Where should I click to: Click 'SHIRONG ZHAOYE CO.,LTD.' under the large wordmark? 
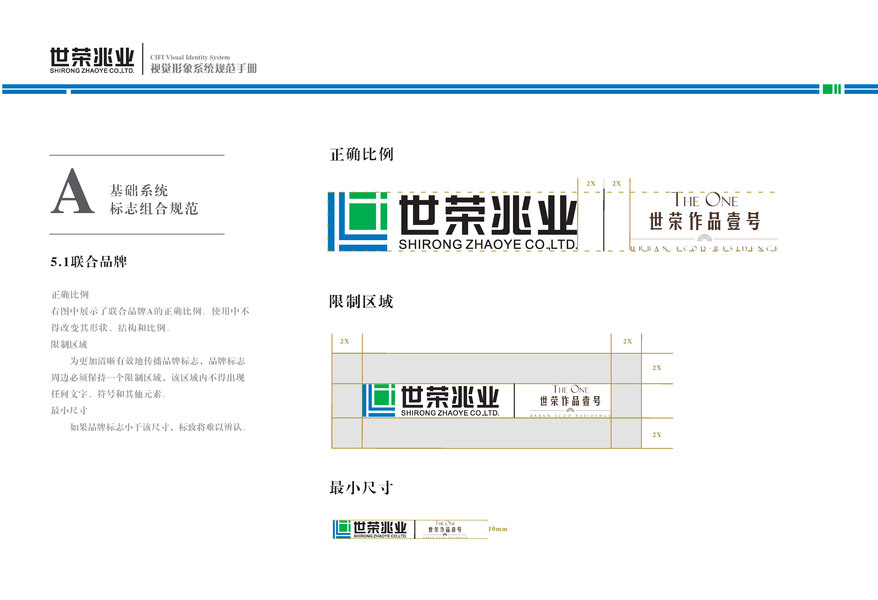click(488, 245)
